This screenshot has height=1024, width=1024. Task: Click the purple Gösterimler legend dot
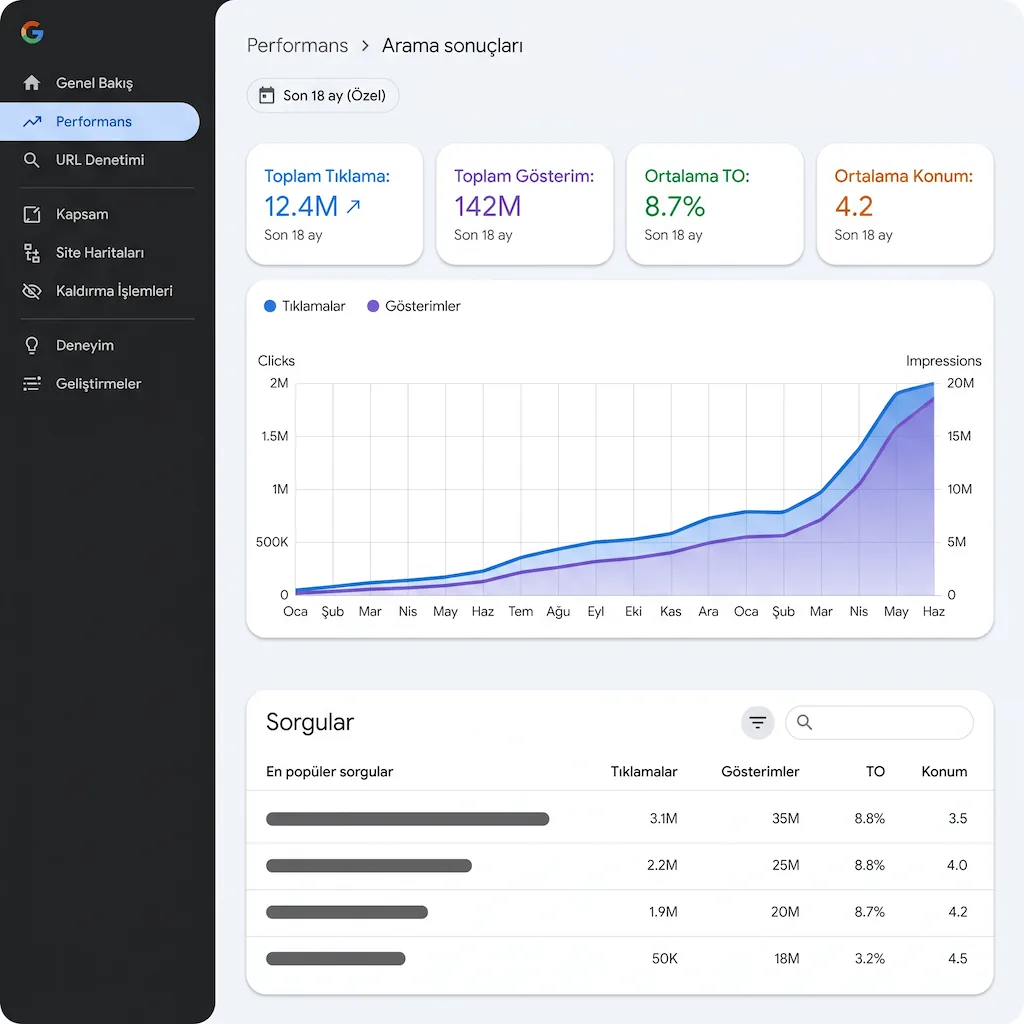(x=373, y=306)
